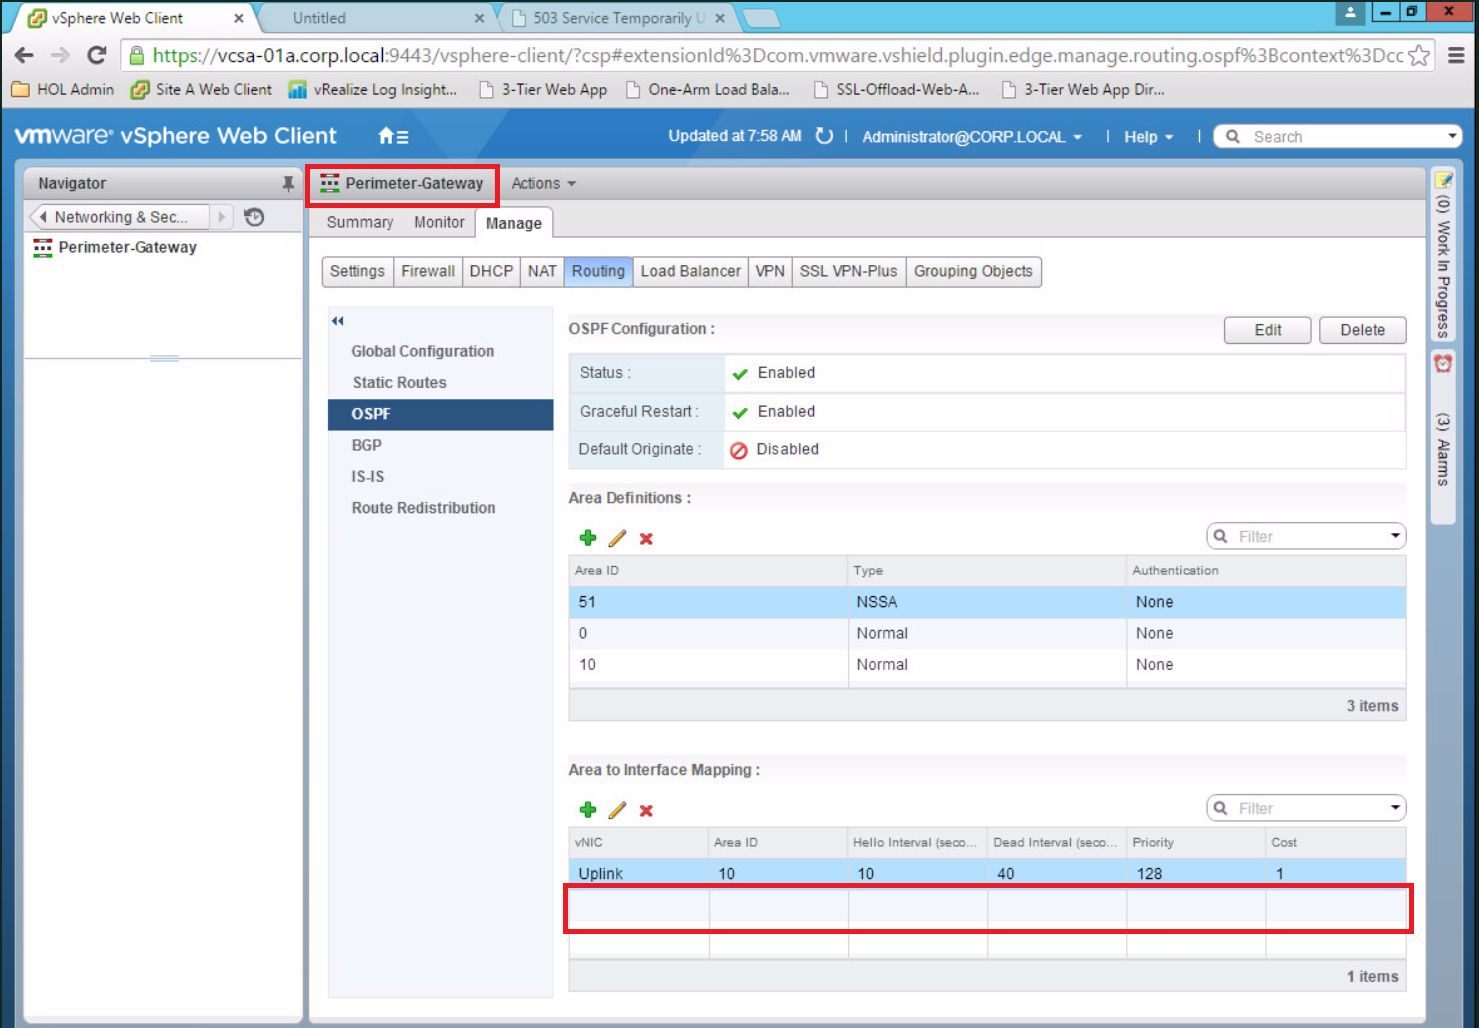Screen dimensions: 1479x1028
Task: Click the Chrome user profile icon
Action: pyautogui.click(x=1350, y=12)
